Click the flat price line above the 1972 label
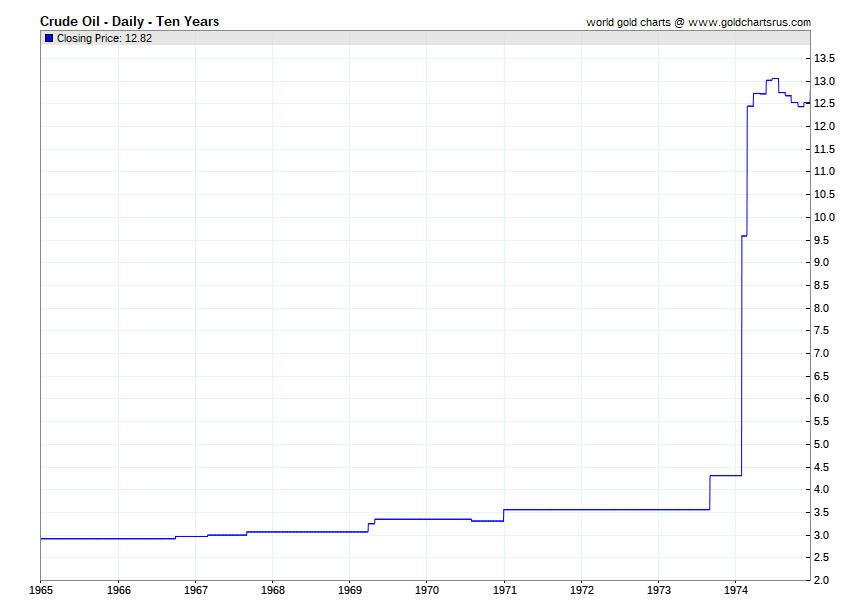The height and width of the screenshot is (616, 850). 581,509
